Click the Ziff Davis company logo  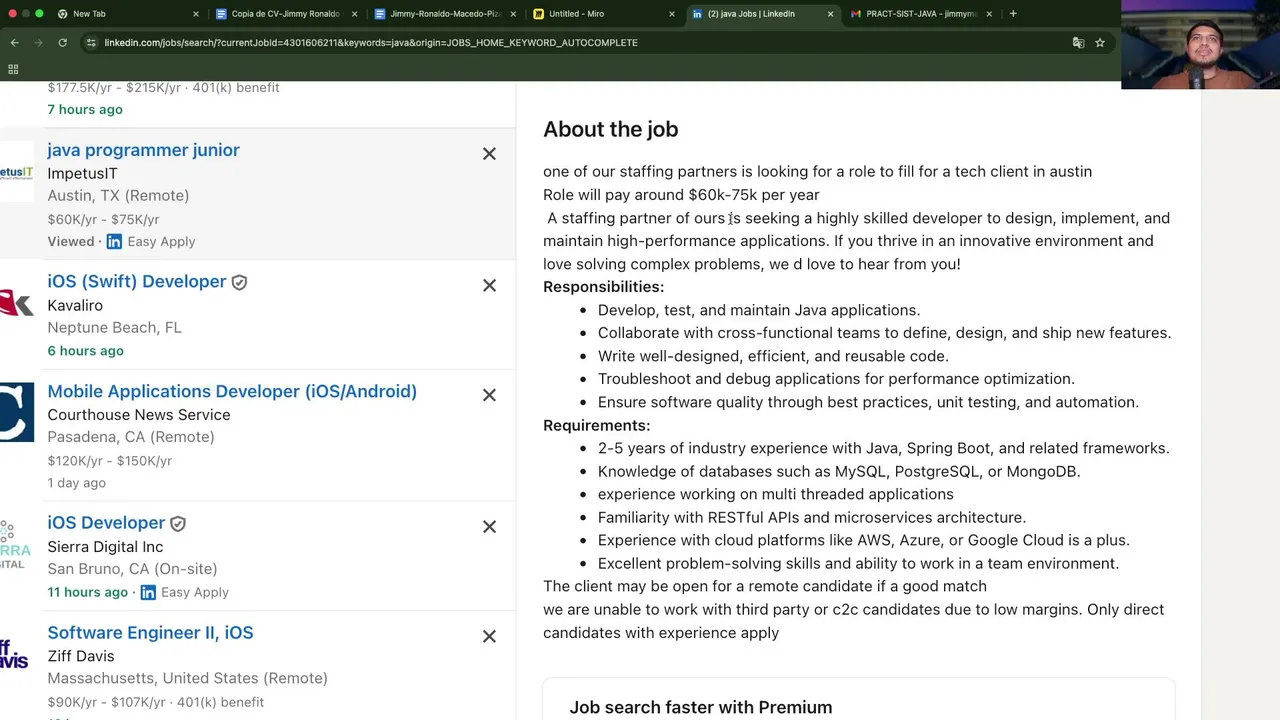(15, 654)
